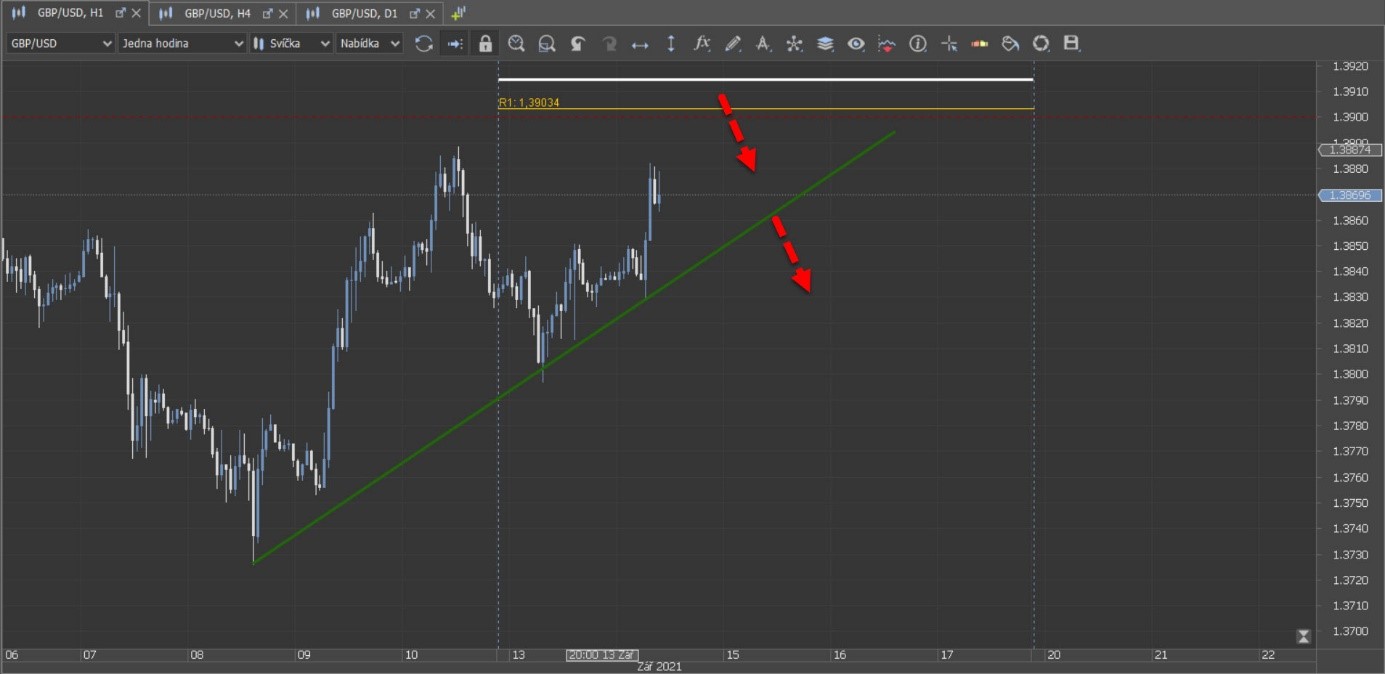Select the green ascending trend line
1385x674 pixels.
574,347
